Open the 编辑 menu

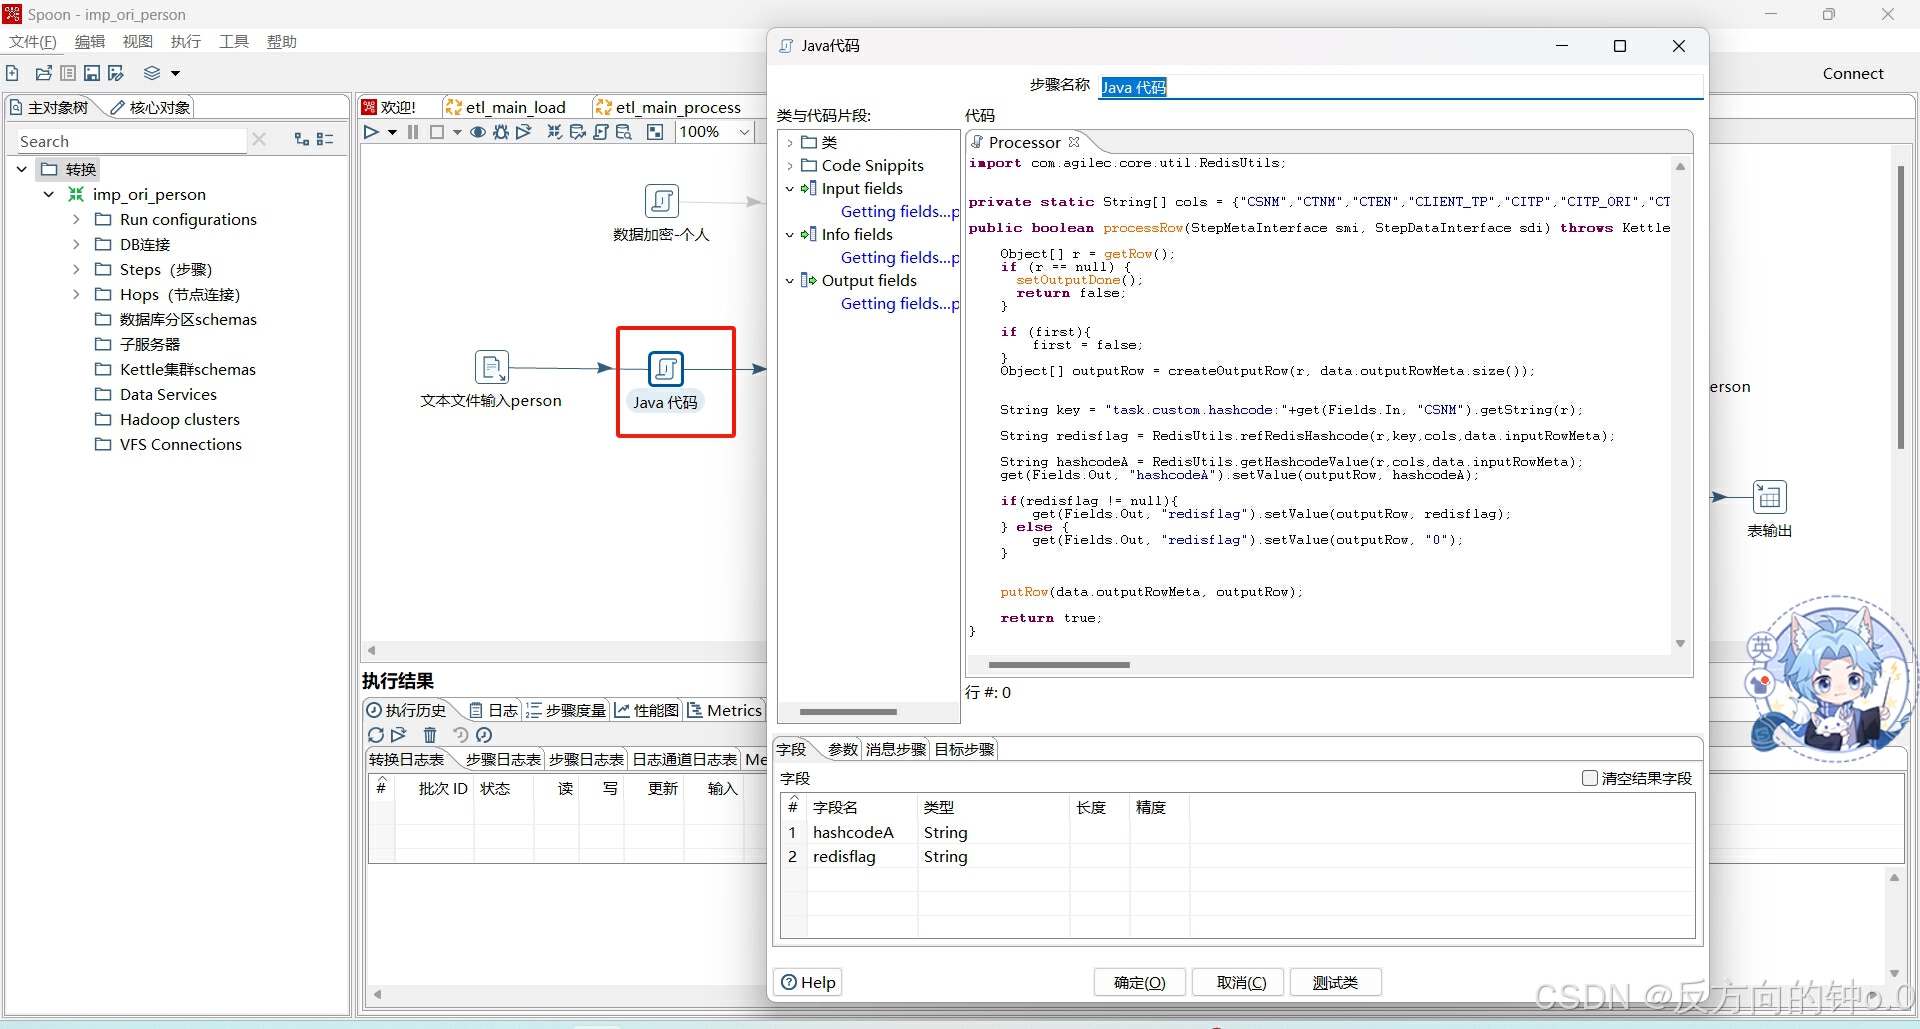click(x=90, y=42)
